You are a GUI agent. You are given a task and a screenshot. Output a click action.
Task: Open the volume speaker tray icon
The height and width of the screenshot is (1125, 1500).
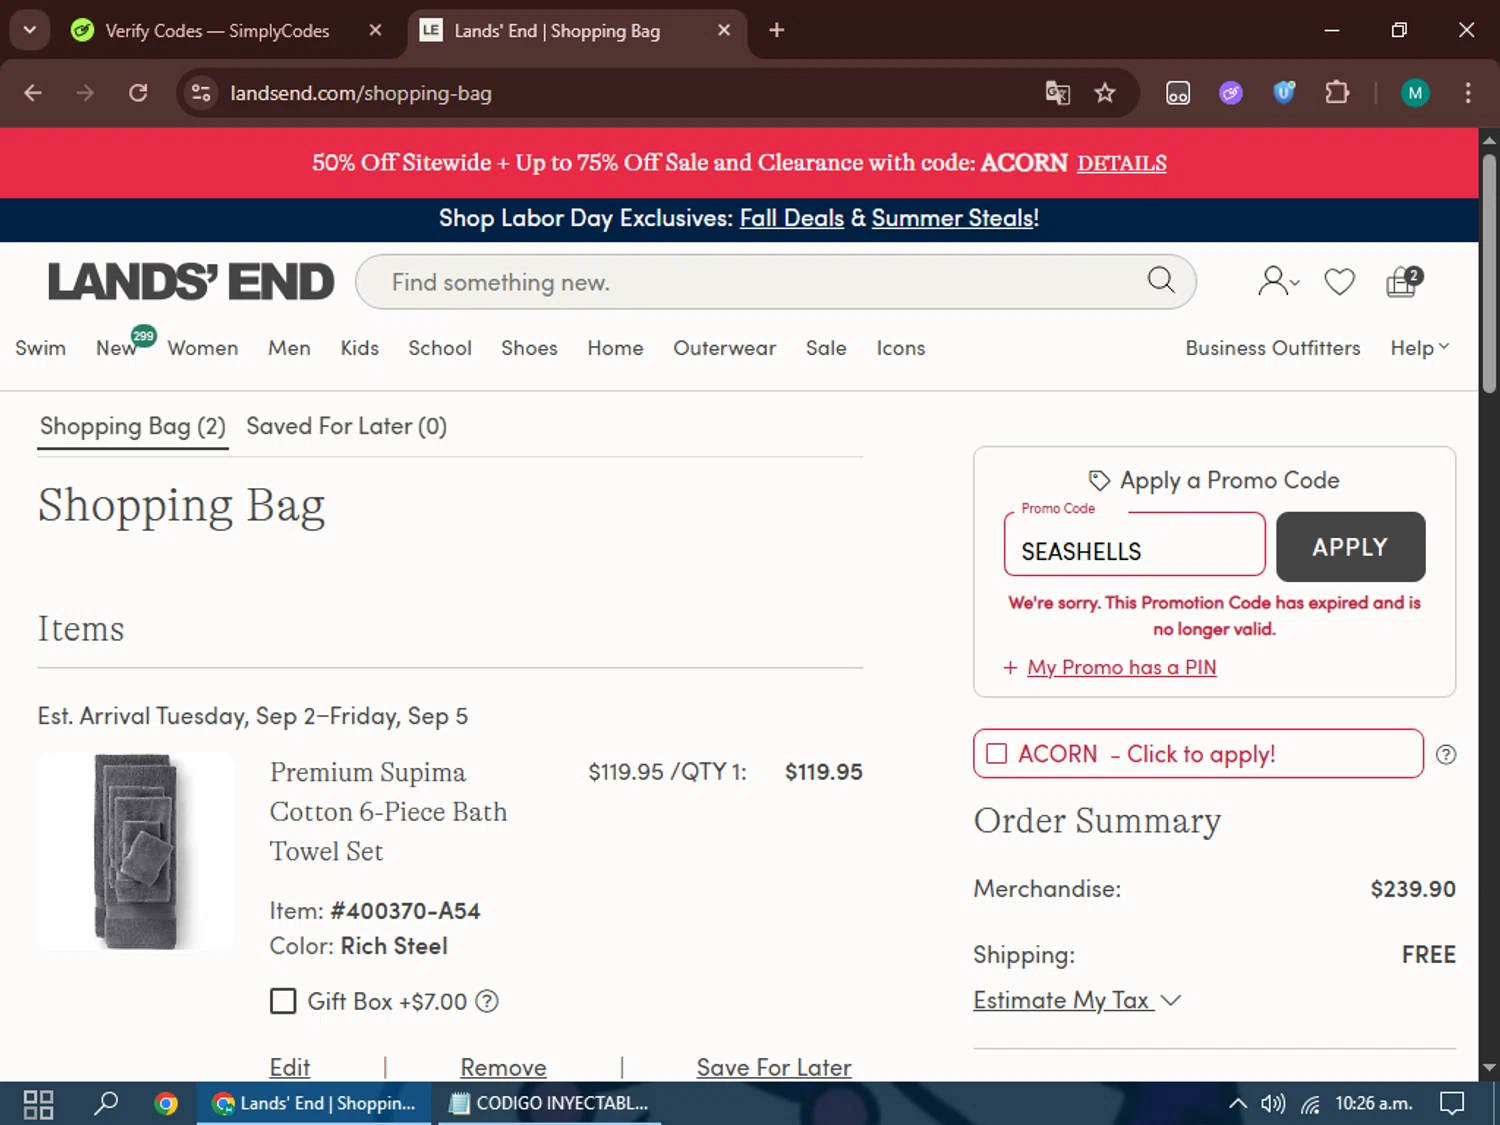(x=1272, y=1103)
